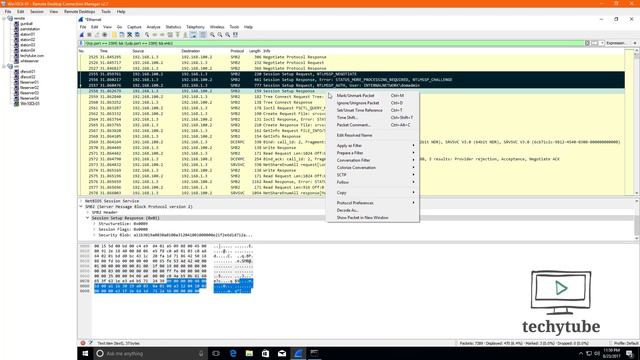Reset packet text zoom to normal
The height and width of the screenshot is (360, 640).
(x=228, y=35)
